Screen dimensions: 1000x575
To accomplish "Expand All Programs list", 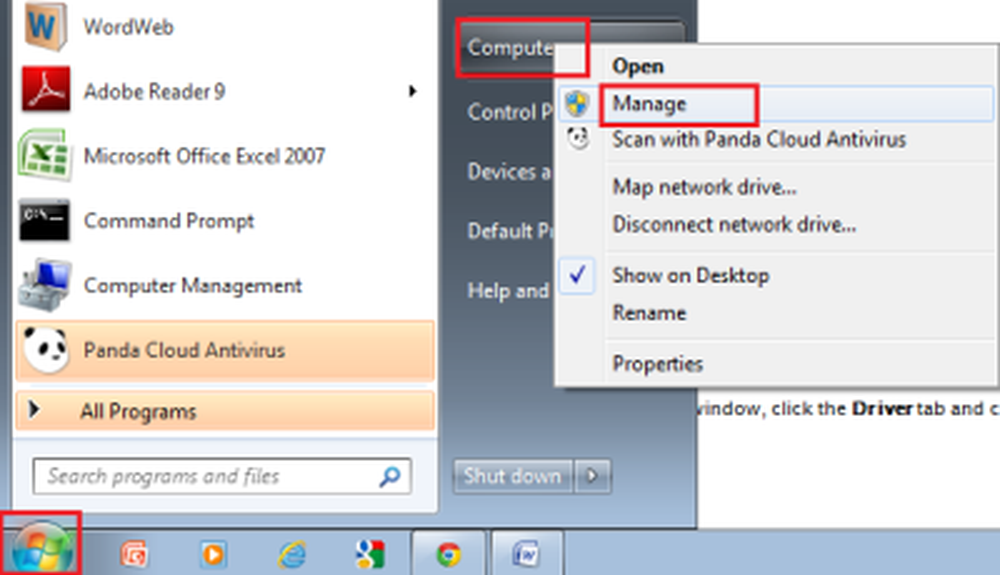I will point(225,411).
